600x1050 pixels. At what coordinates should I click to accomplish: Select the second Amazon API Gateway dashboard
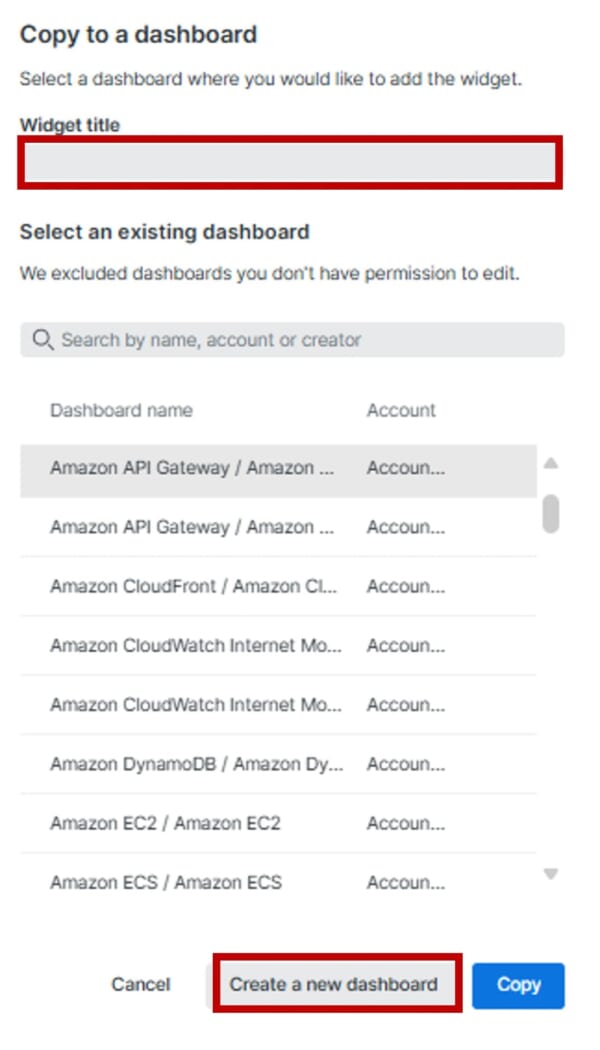point(192,527)
